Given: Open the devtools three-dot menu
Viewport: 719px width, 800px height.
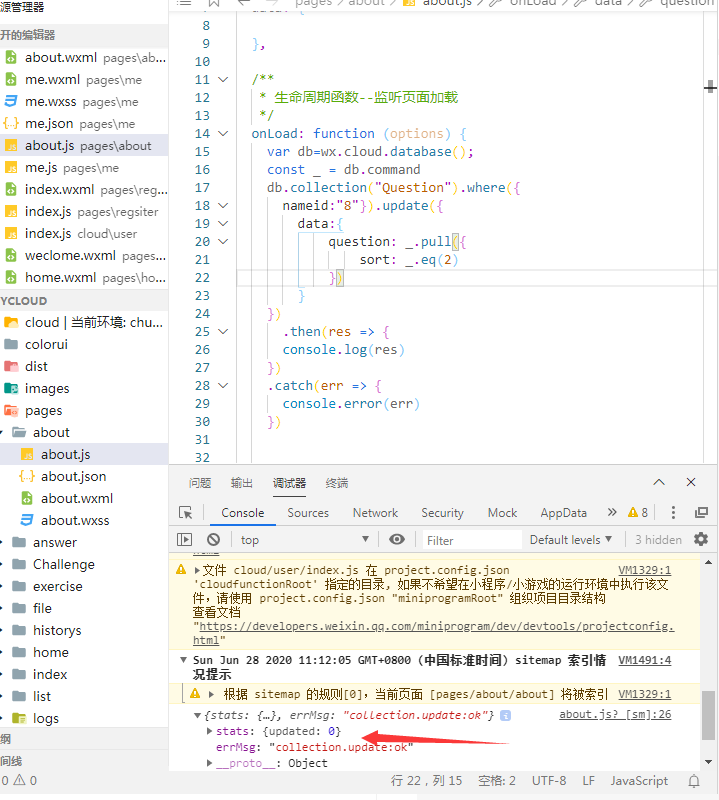Looking at the screenshot, I should click(673, 512).
